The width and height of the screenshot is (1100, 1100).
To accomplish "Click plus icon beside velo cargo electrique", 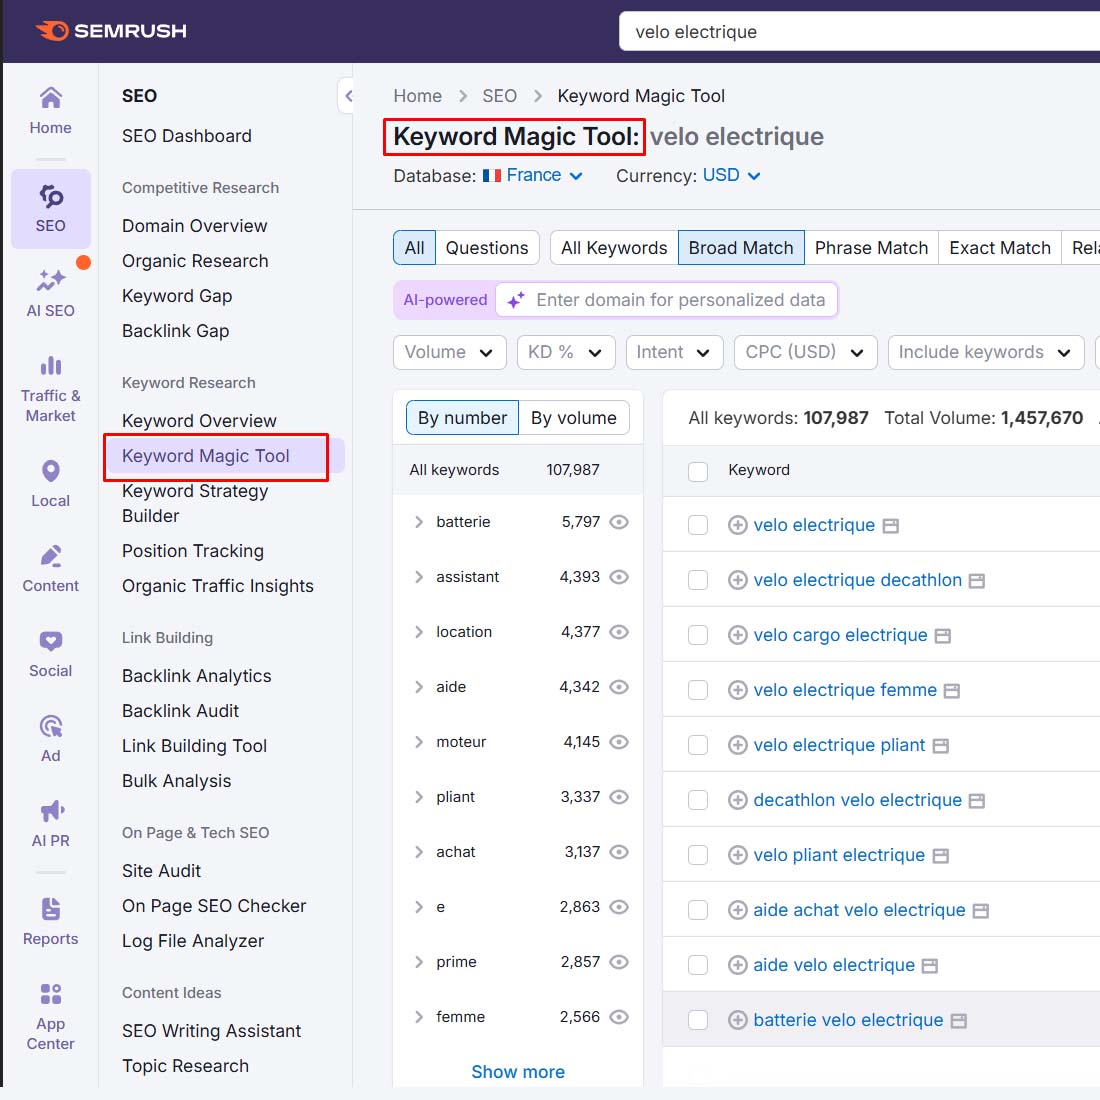I will pos(738,635).
